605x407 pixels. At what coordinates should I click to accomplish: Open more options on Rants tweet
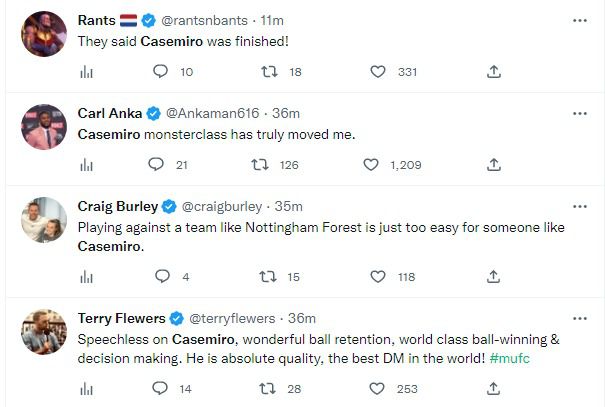click(x=579, y=20)
